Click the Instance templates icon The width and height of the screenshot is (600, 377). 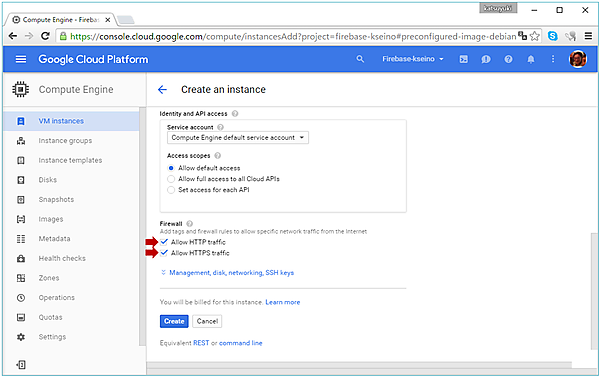pyautogui.click(x=21, y=160)
